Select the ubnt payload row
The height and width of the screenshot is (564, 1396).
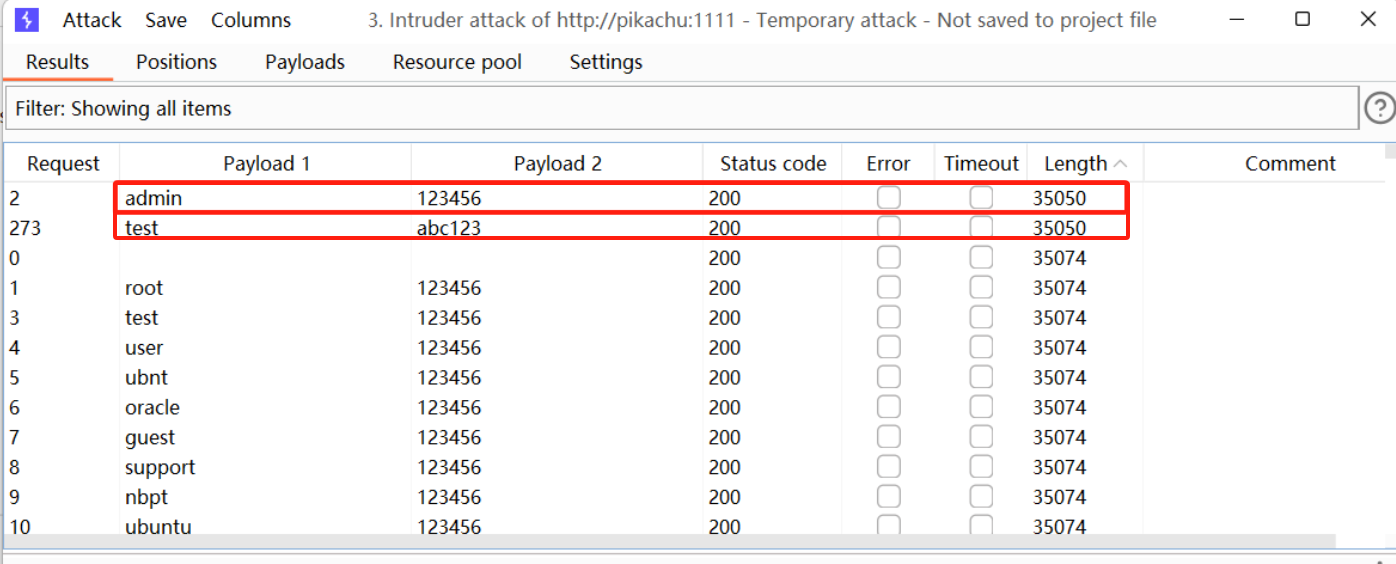(695, 378)
